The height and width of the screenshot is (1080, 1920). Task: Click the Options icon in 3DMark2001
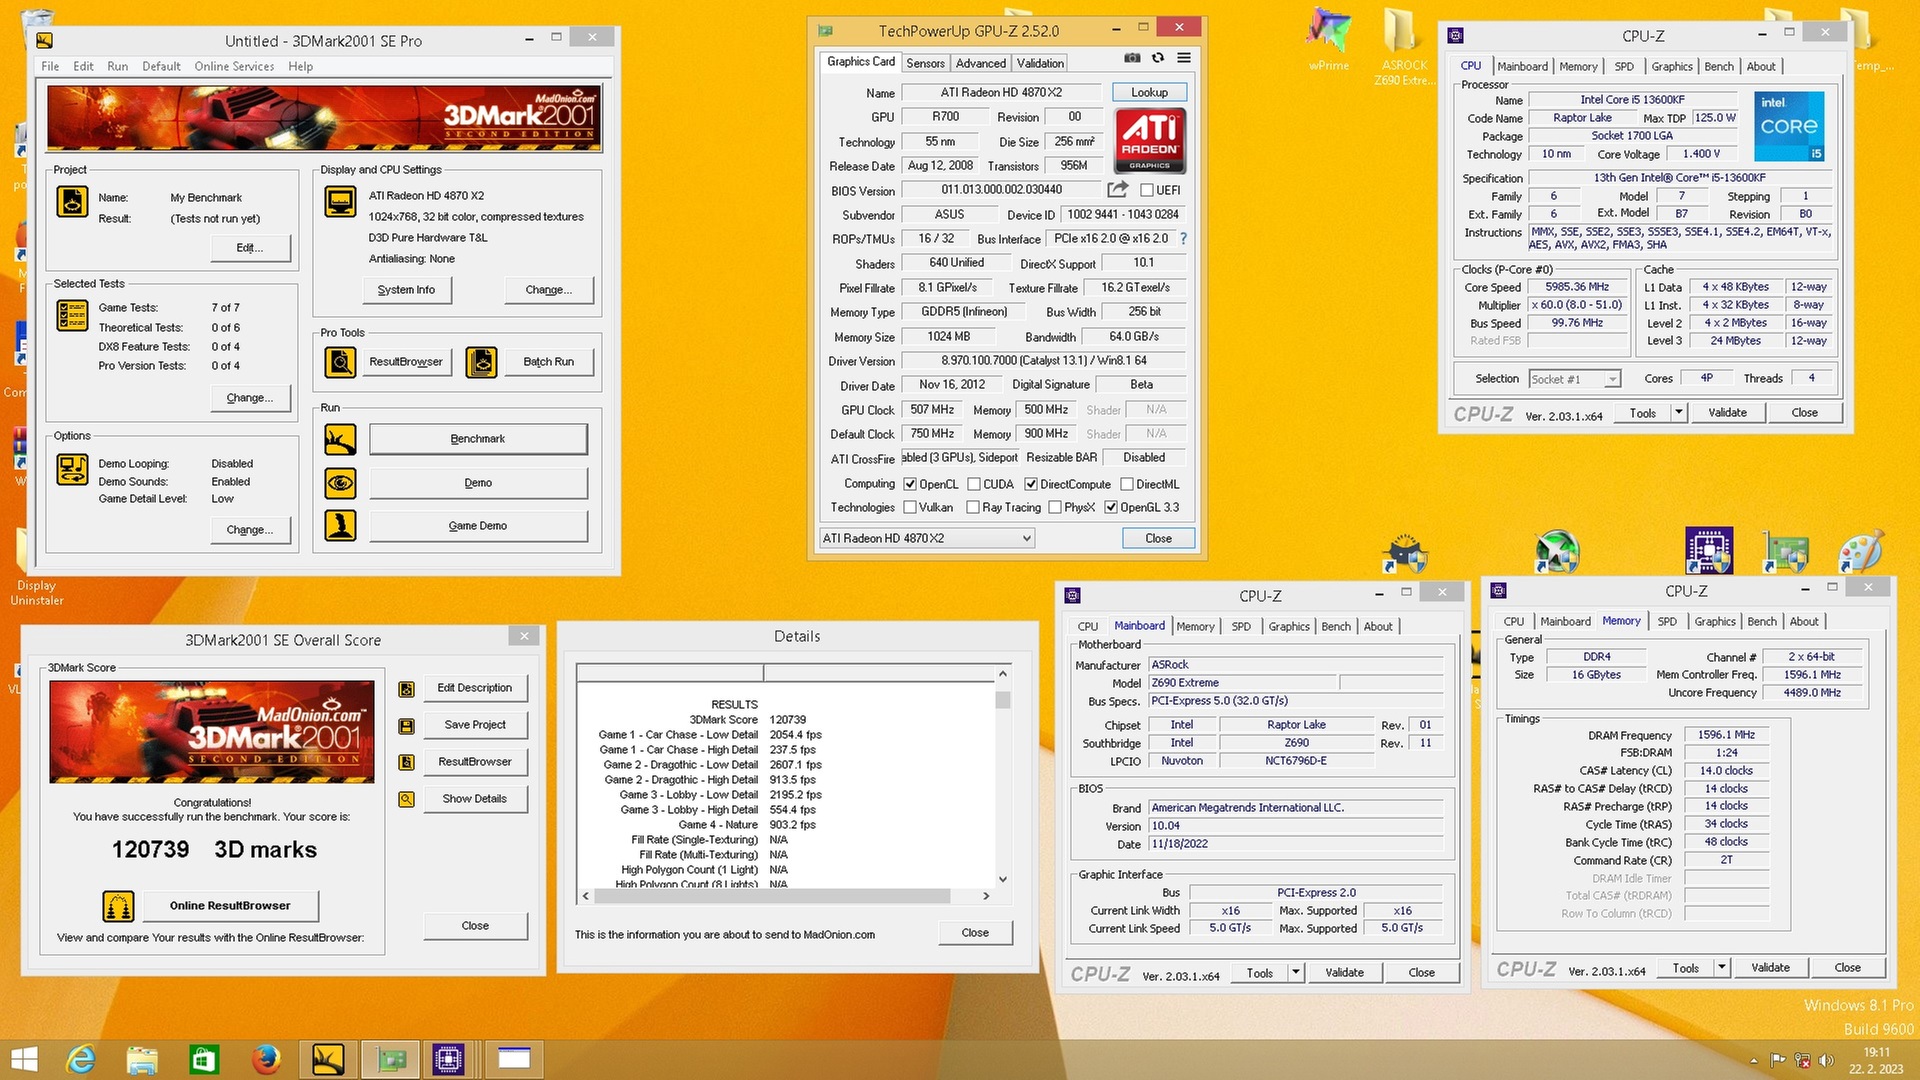(x=72, y=469)
